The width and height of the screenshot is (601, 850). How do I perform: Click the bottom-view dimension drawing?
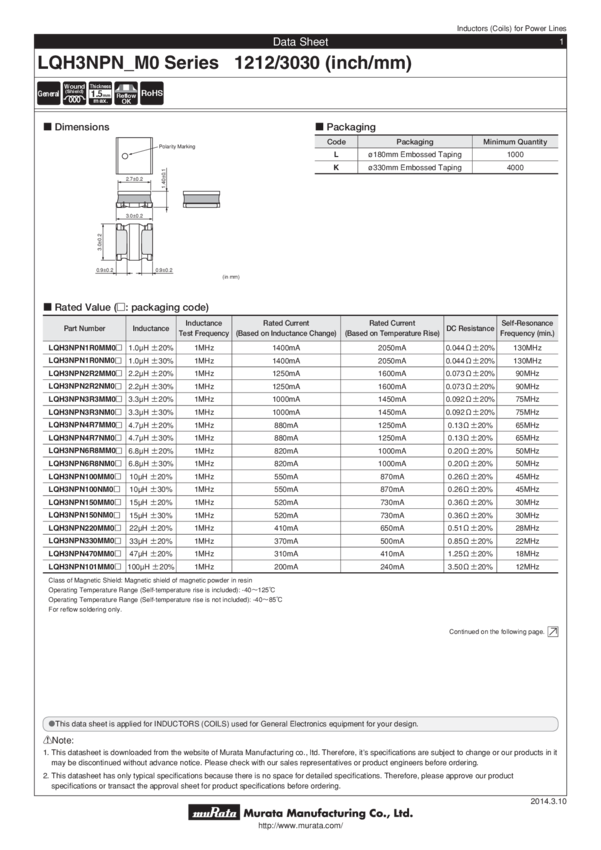point(134,241)
